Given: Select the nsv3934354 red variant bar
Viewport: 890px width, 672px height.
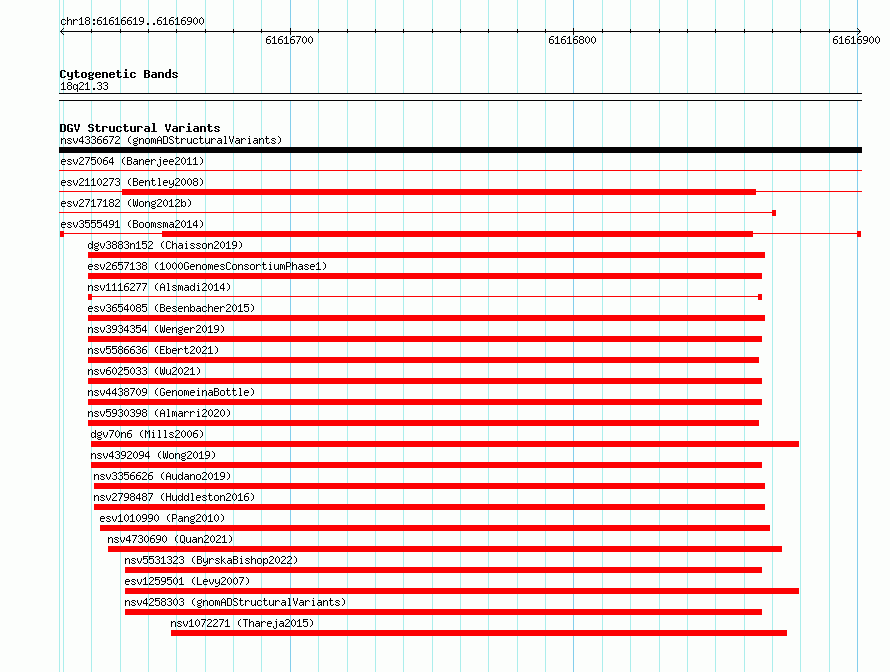Looking at the screenshot, I should [425, 339].
